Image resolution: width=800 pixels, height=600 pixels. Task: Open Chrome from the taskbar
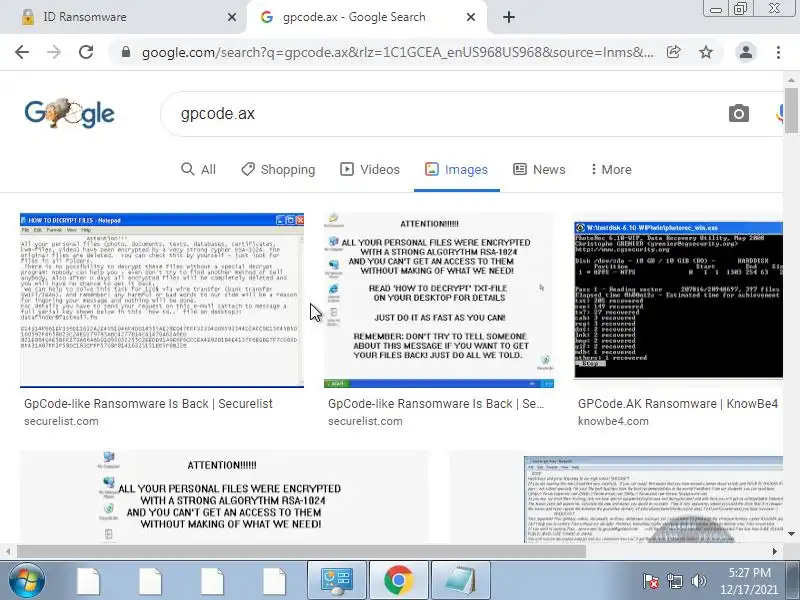[x=398, y=581]
